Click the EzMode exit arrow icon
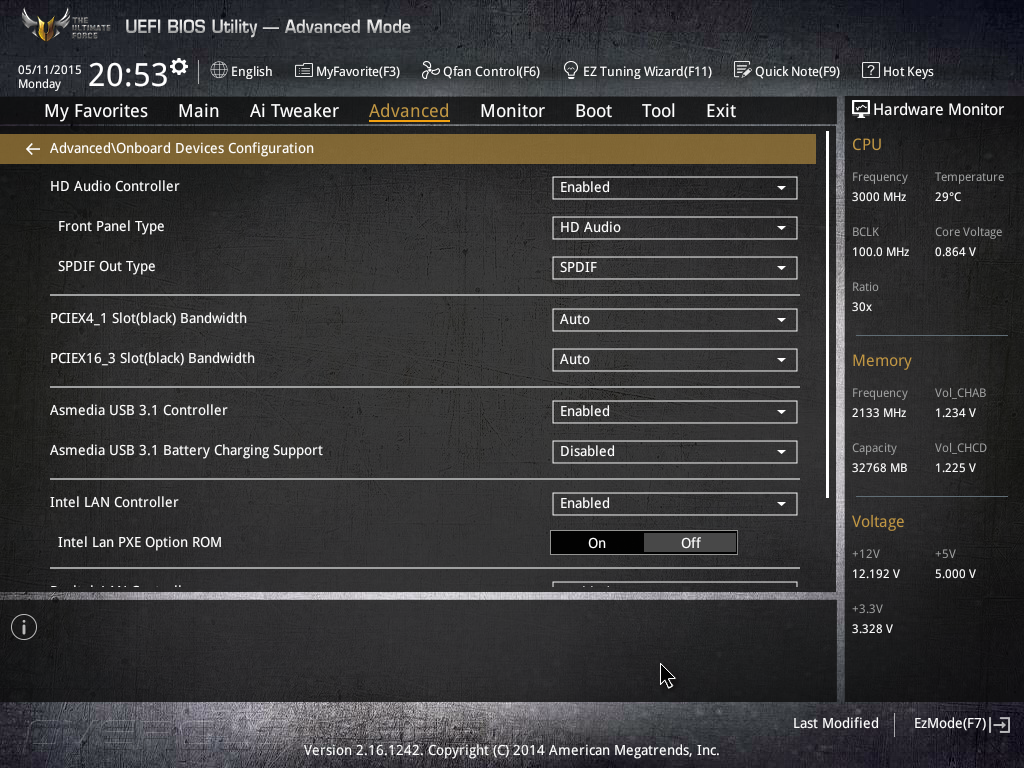 [1001, 724]
